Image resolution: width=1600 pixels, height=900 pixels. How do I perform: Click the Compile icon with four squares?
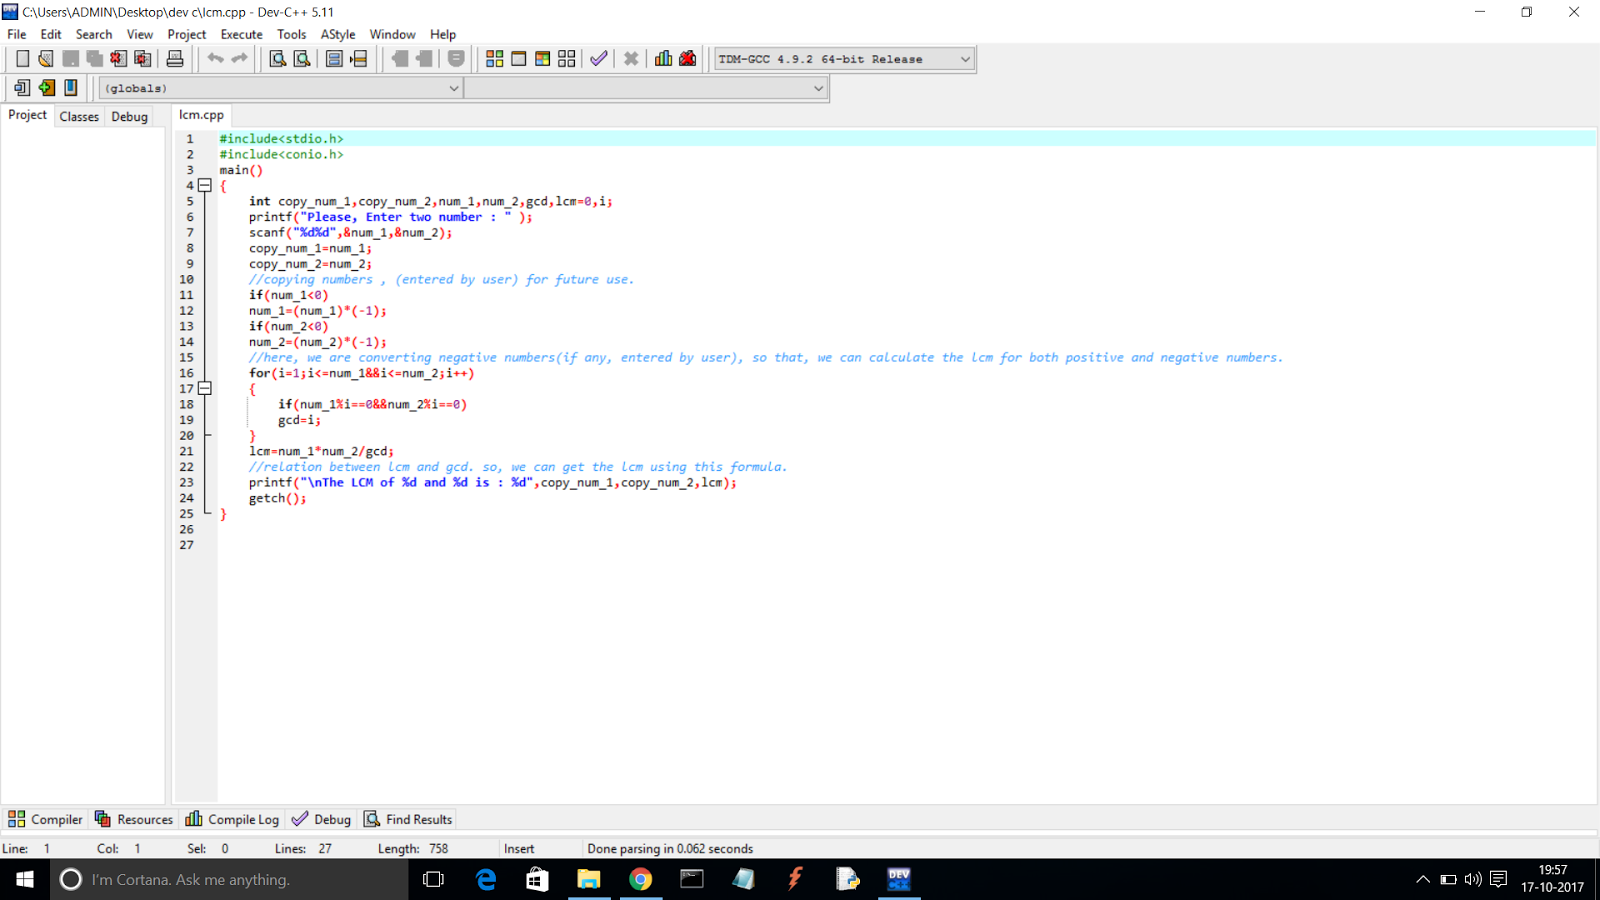coord(494,59)
